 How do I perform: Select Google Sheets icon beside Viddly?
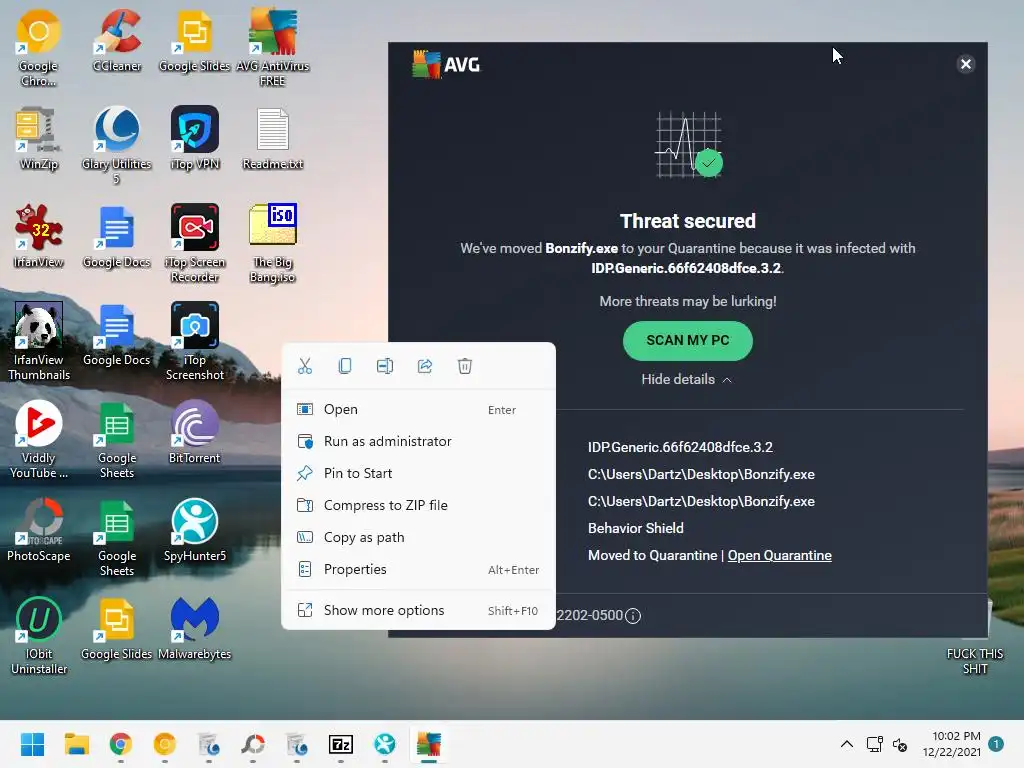tap(117, 440)
